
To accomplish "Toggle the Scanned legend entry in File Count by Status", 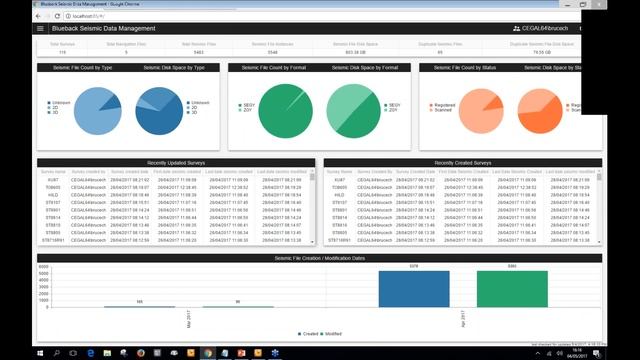I will [440, 110].
